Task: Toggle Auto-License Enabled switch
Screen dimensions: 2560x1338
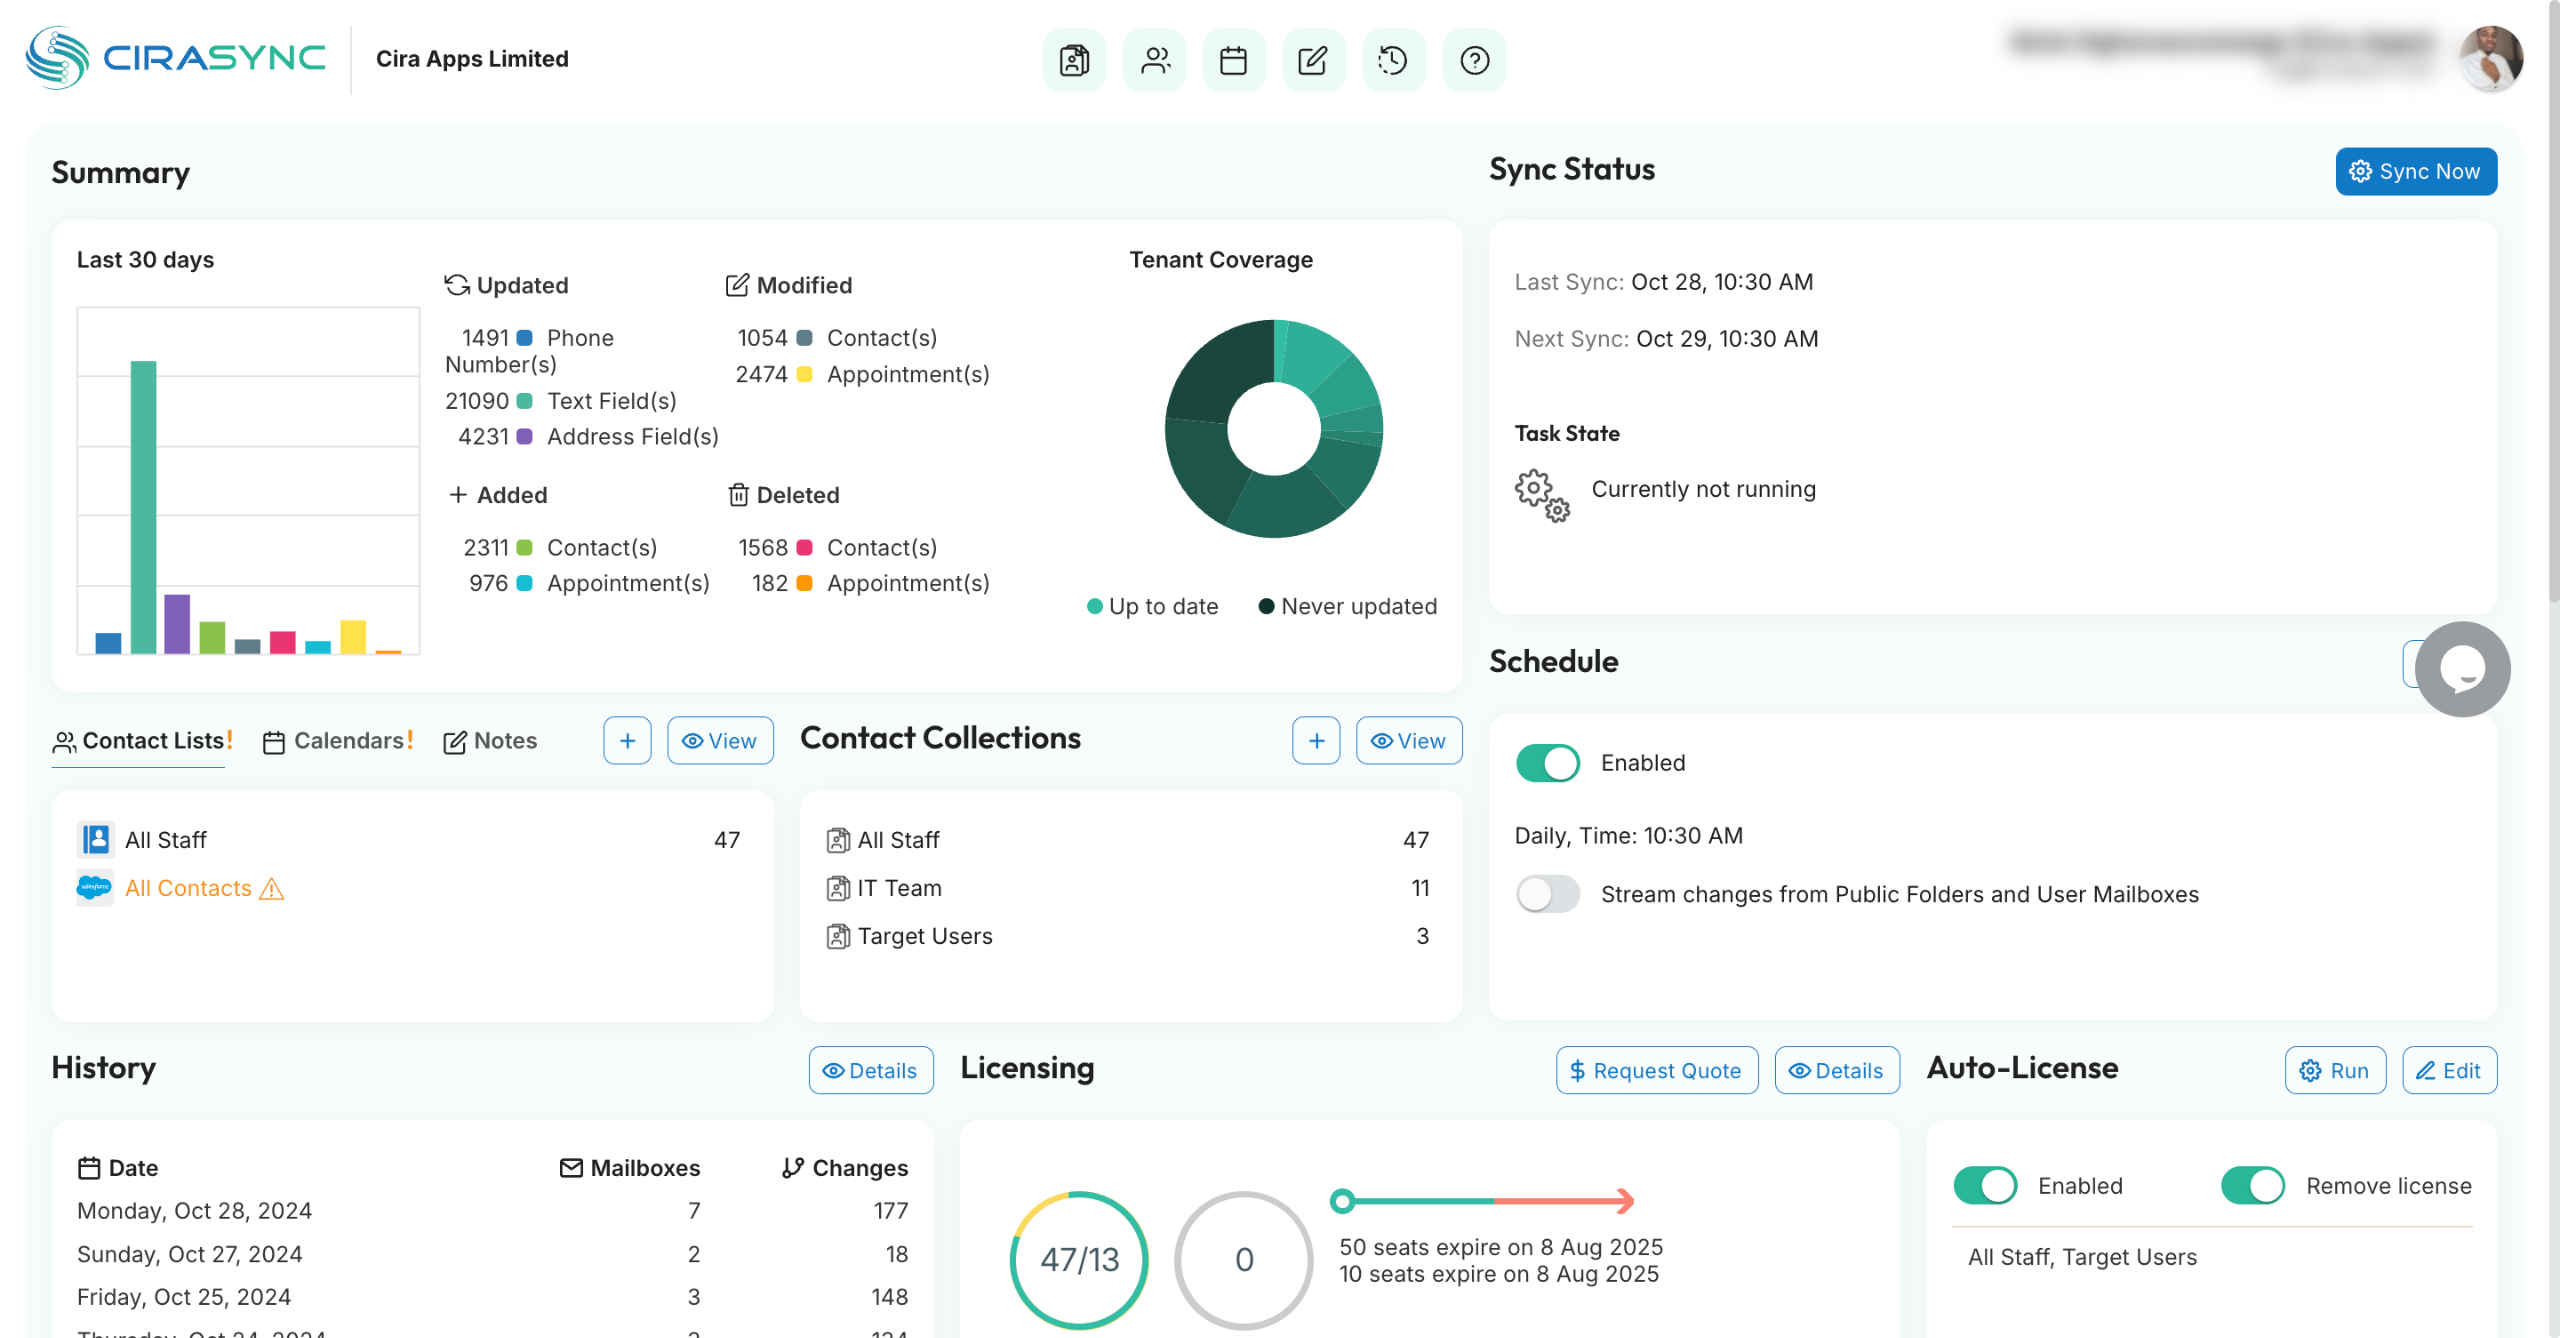Action: tap(1985, 1186)
